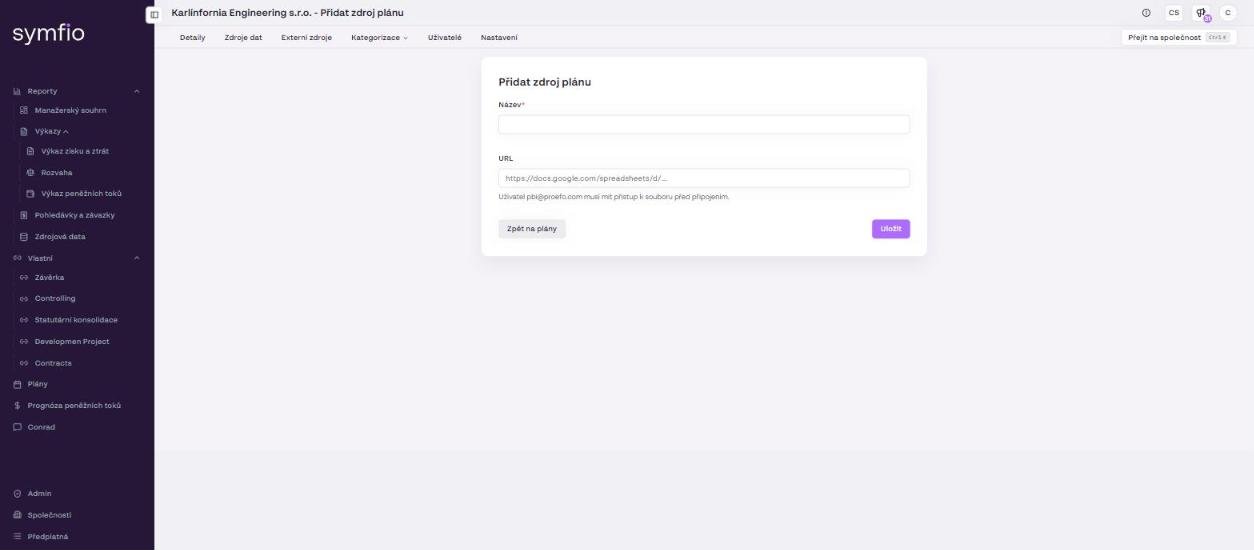
Task: Open Prognóza peněžních toků
Action: (74, 405)
